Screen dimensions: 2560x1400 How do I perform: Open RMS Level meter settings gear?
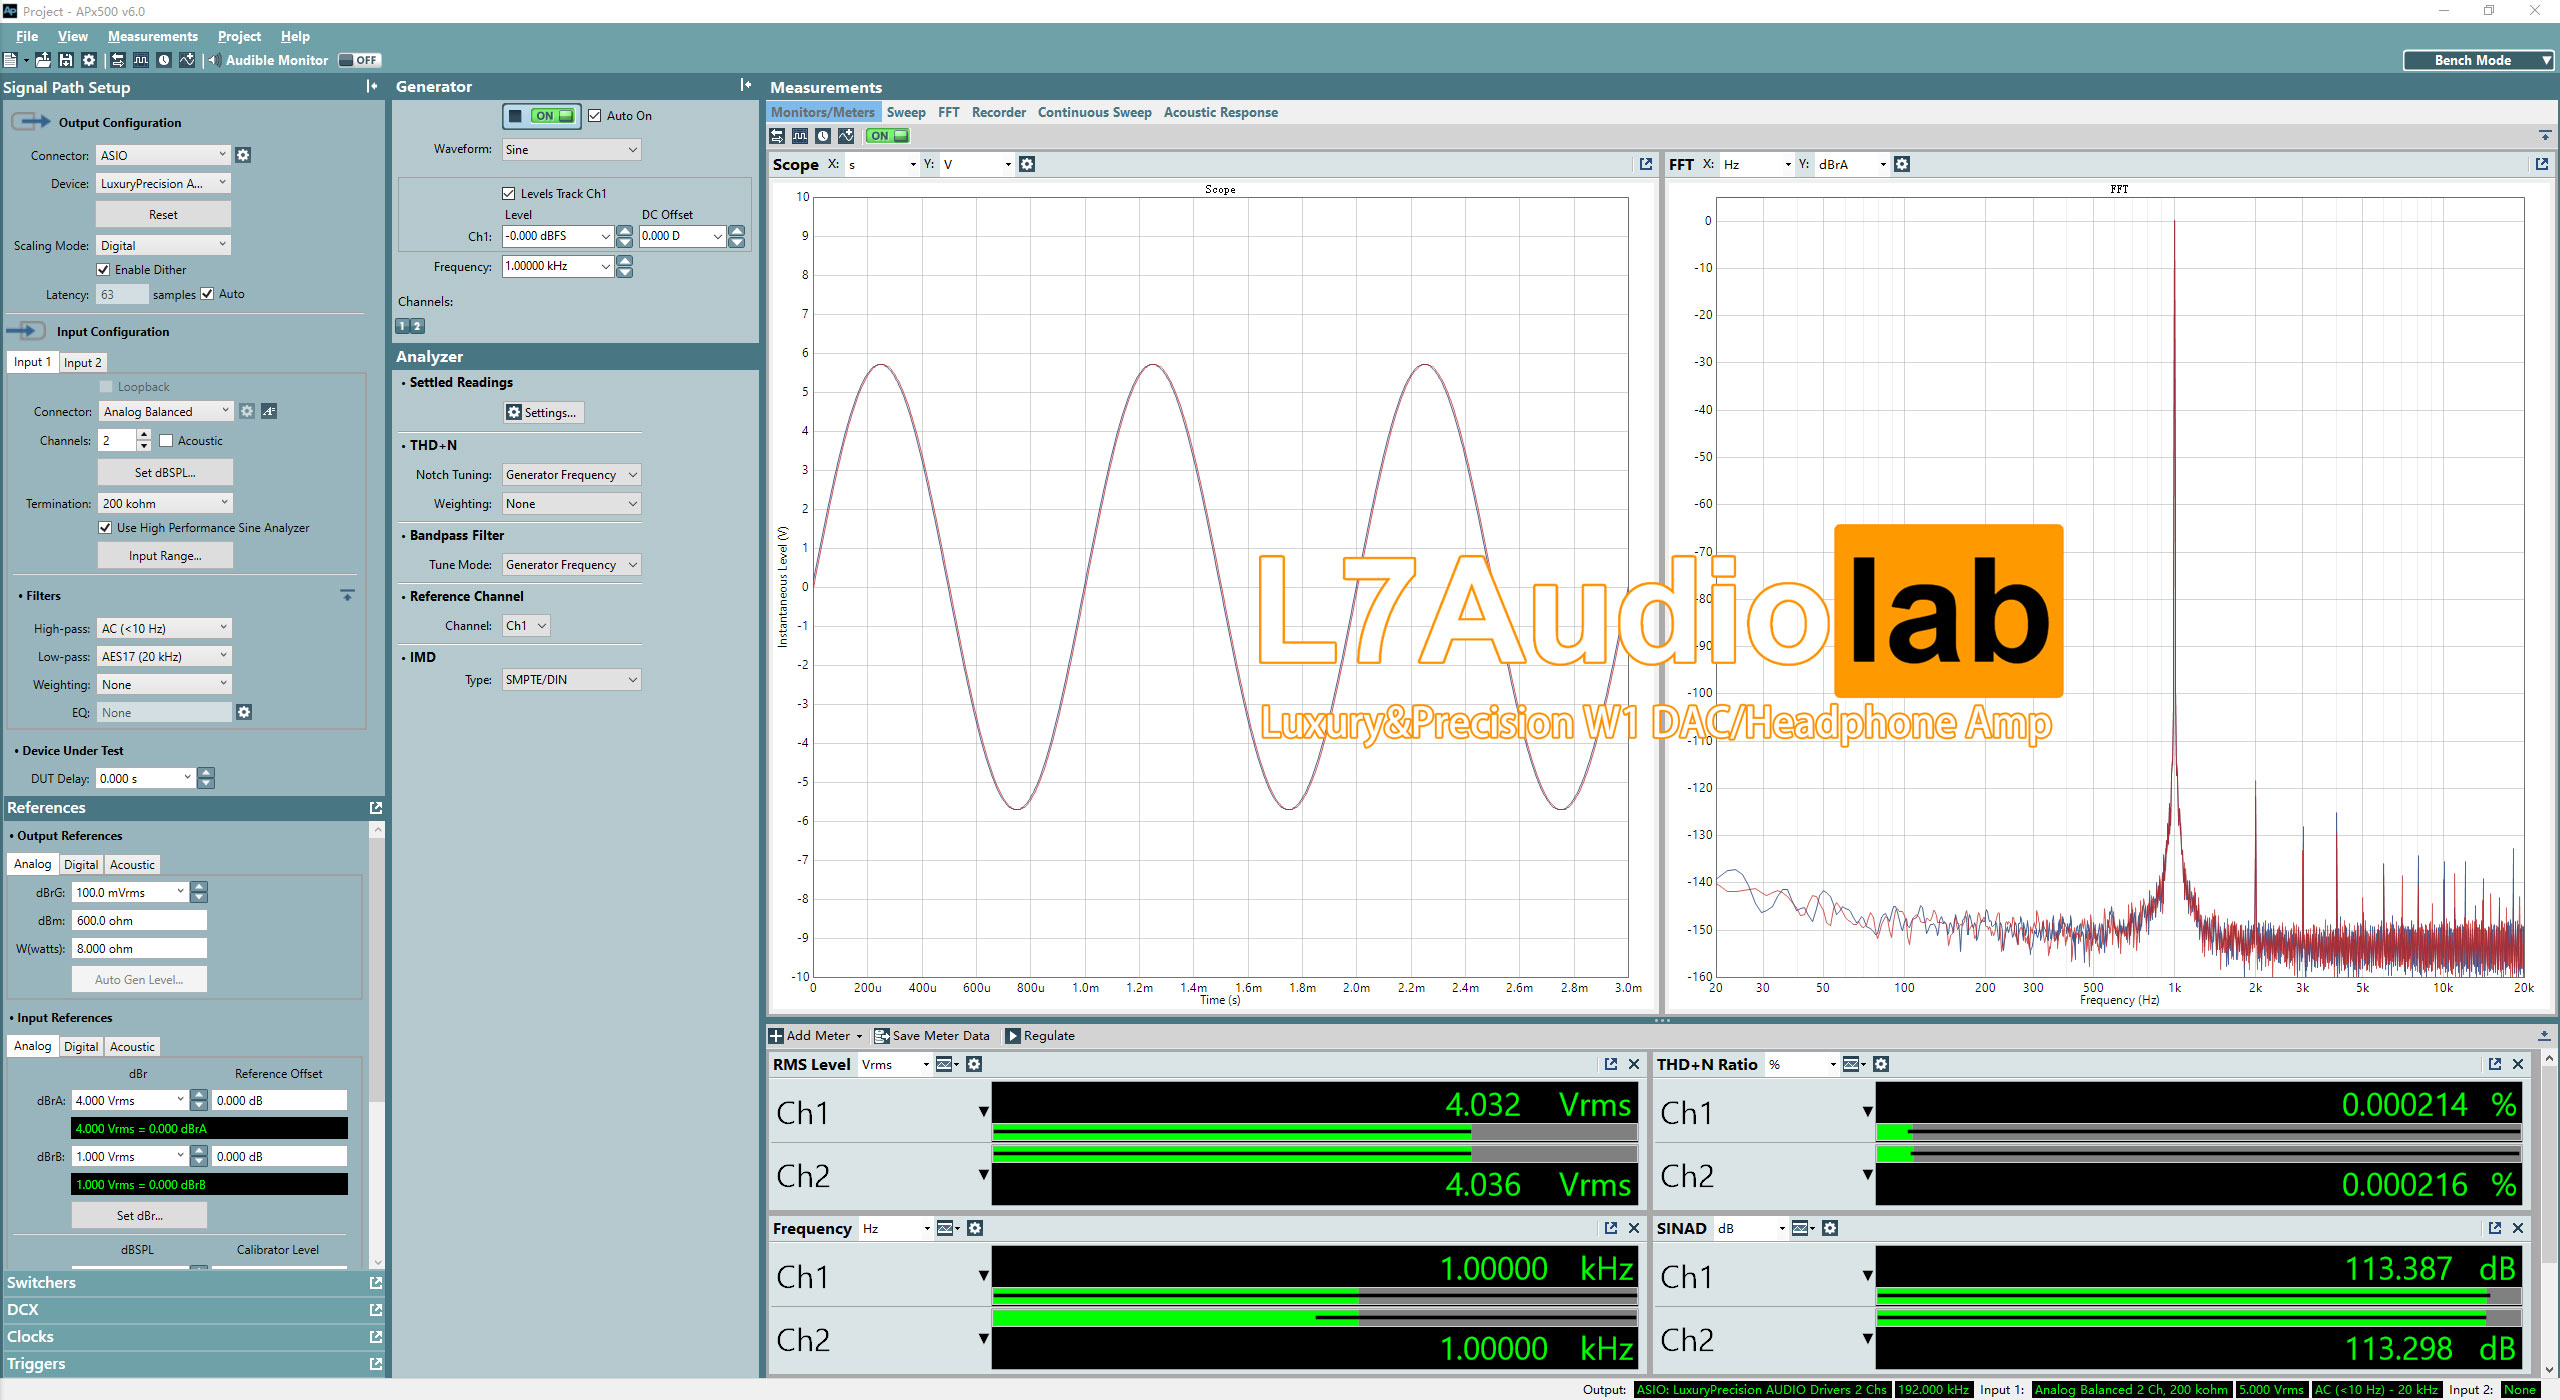tap(975, 1064)
